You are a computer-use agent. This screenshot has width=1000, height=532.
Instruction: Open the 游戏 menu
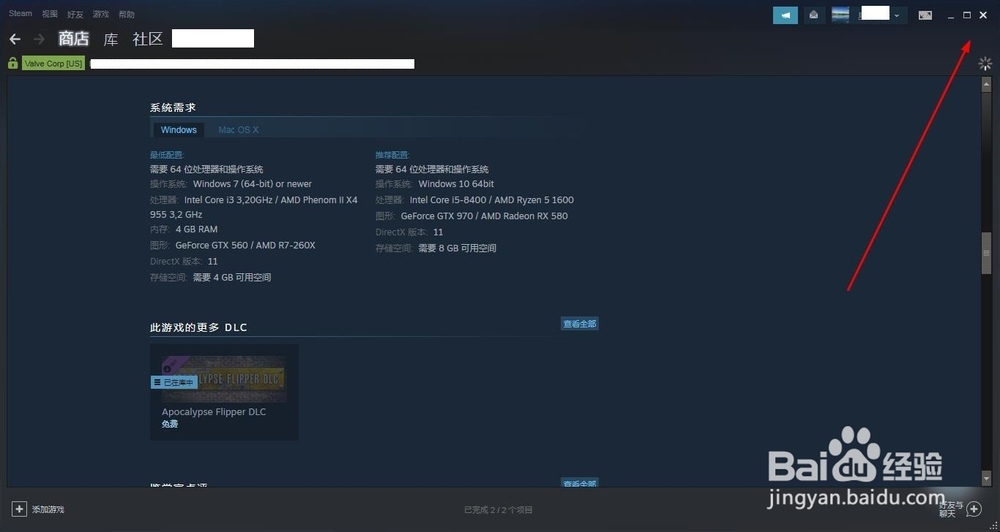[x=101, y=14]
